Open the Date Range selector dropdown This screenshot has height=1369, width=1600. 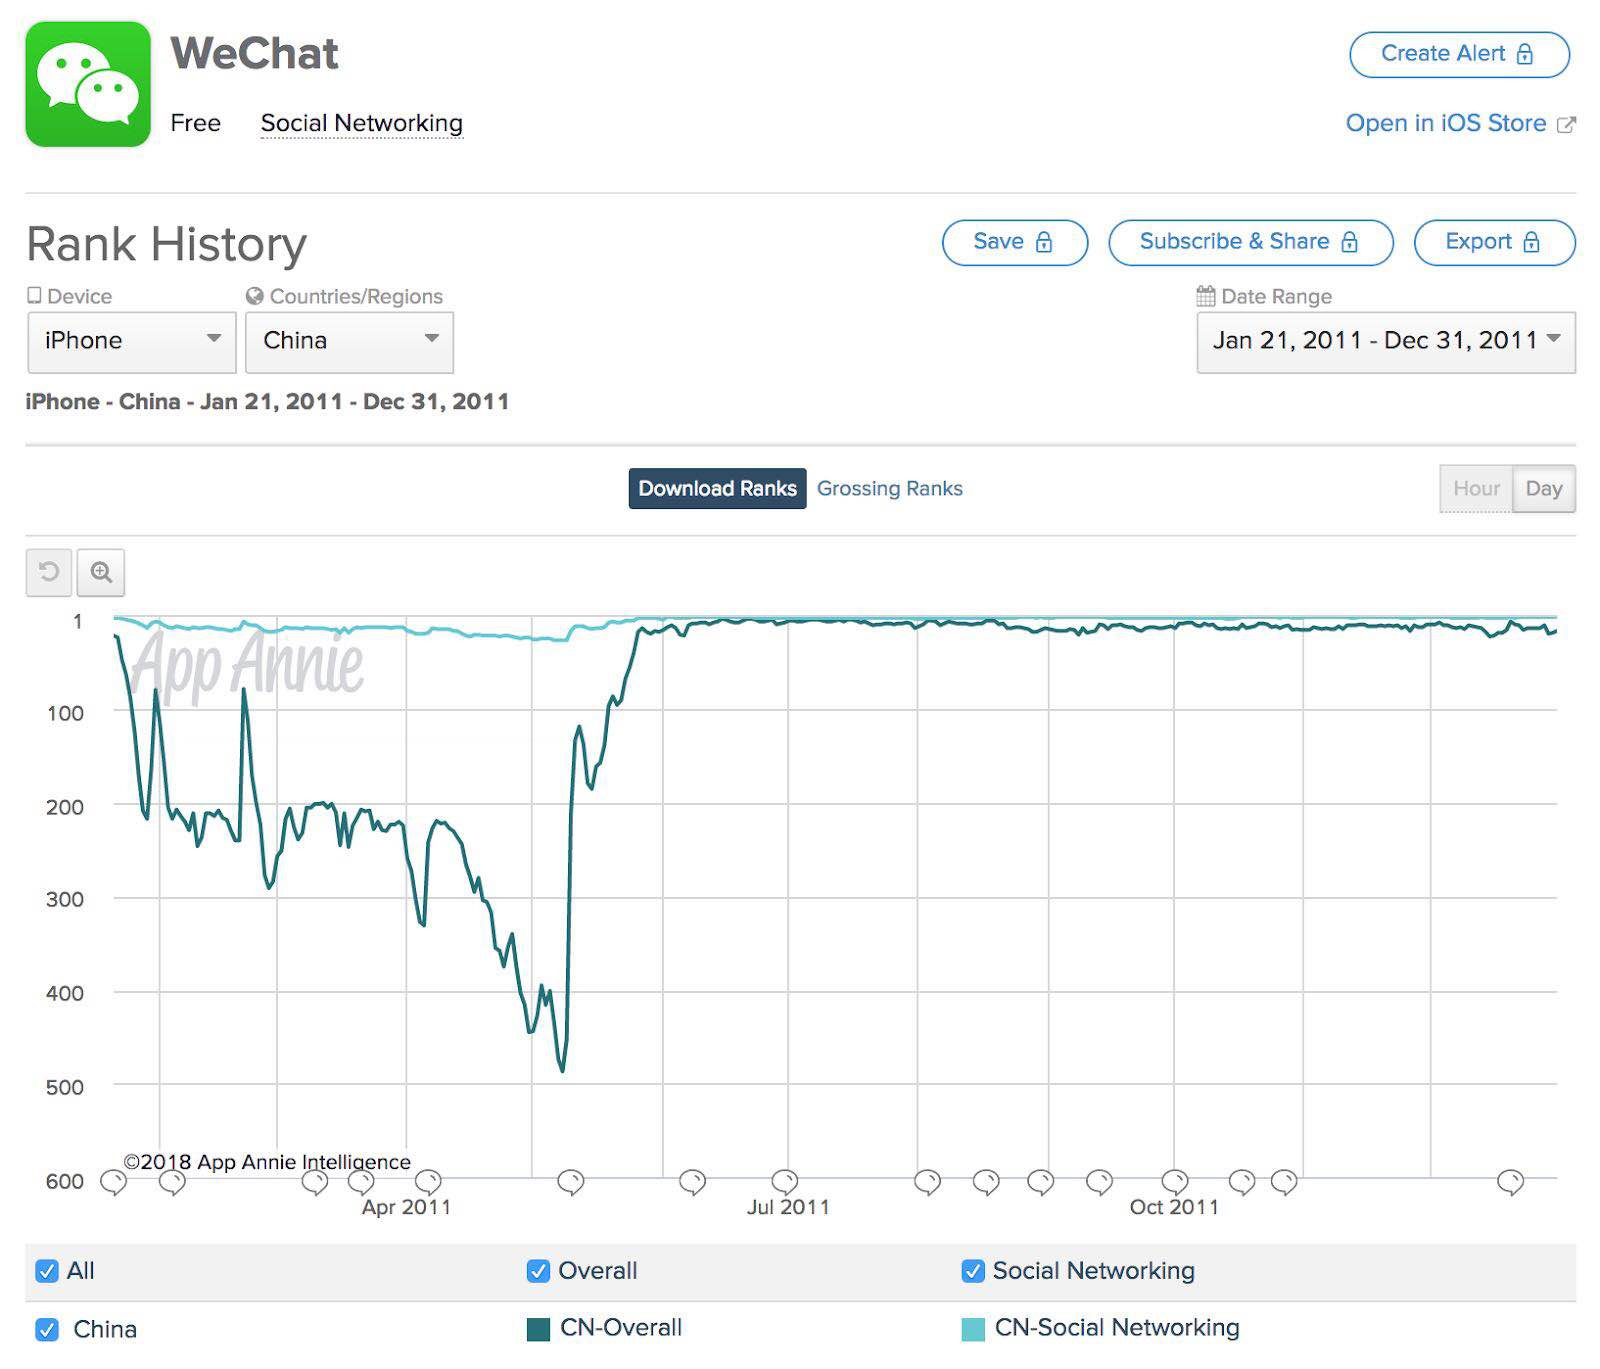1385,341
